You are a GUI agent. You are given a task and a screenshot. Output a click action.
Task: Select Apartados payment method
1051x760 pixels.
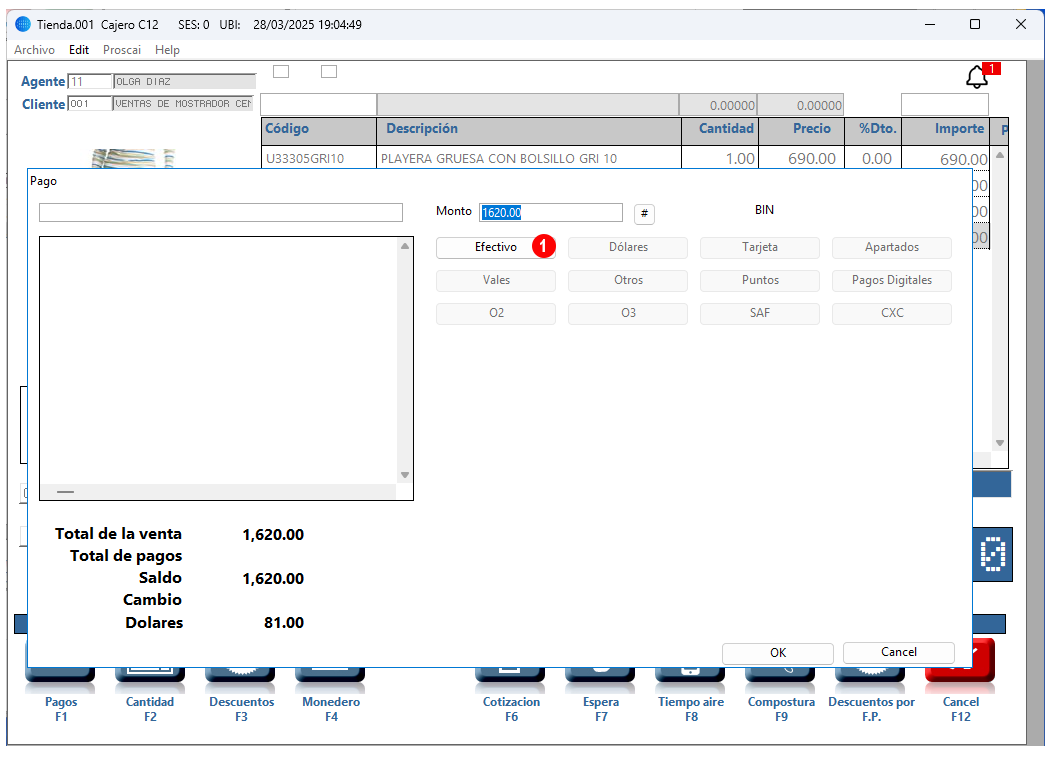pyautogui.click(x=891, y=247)
